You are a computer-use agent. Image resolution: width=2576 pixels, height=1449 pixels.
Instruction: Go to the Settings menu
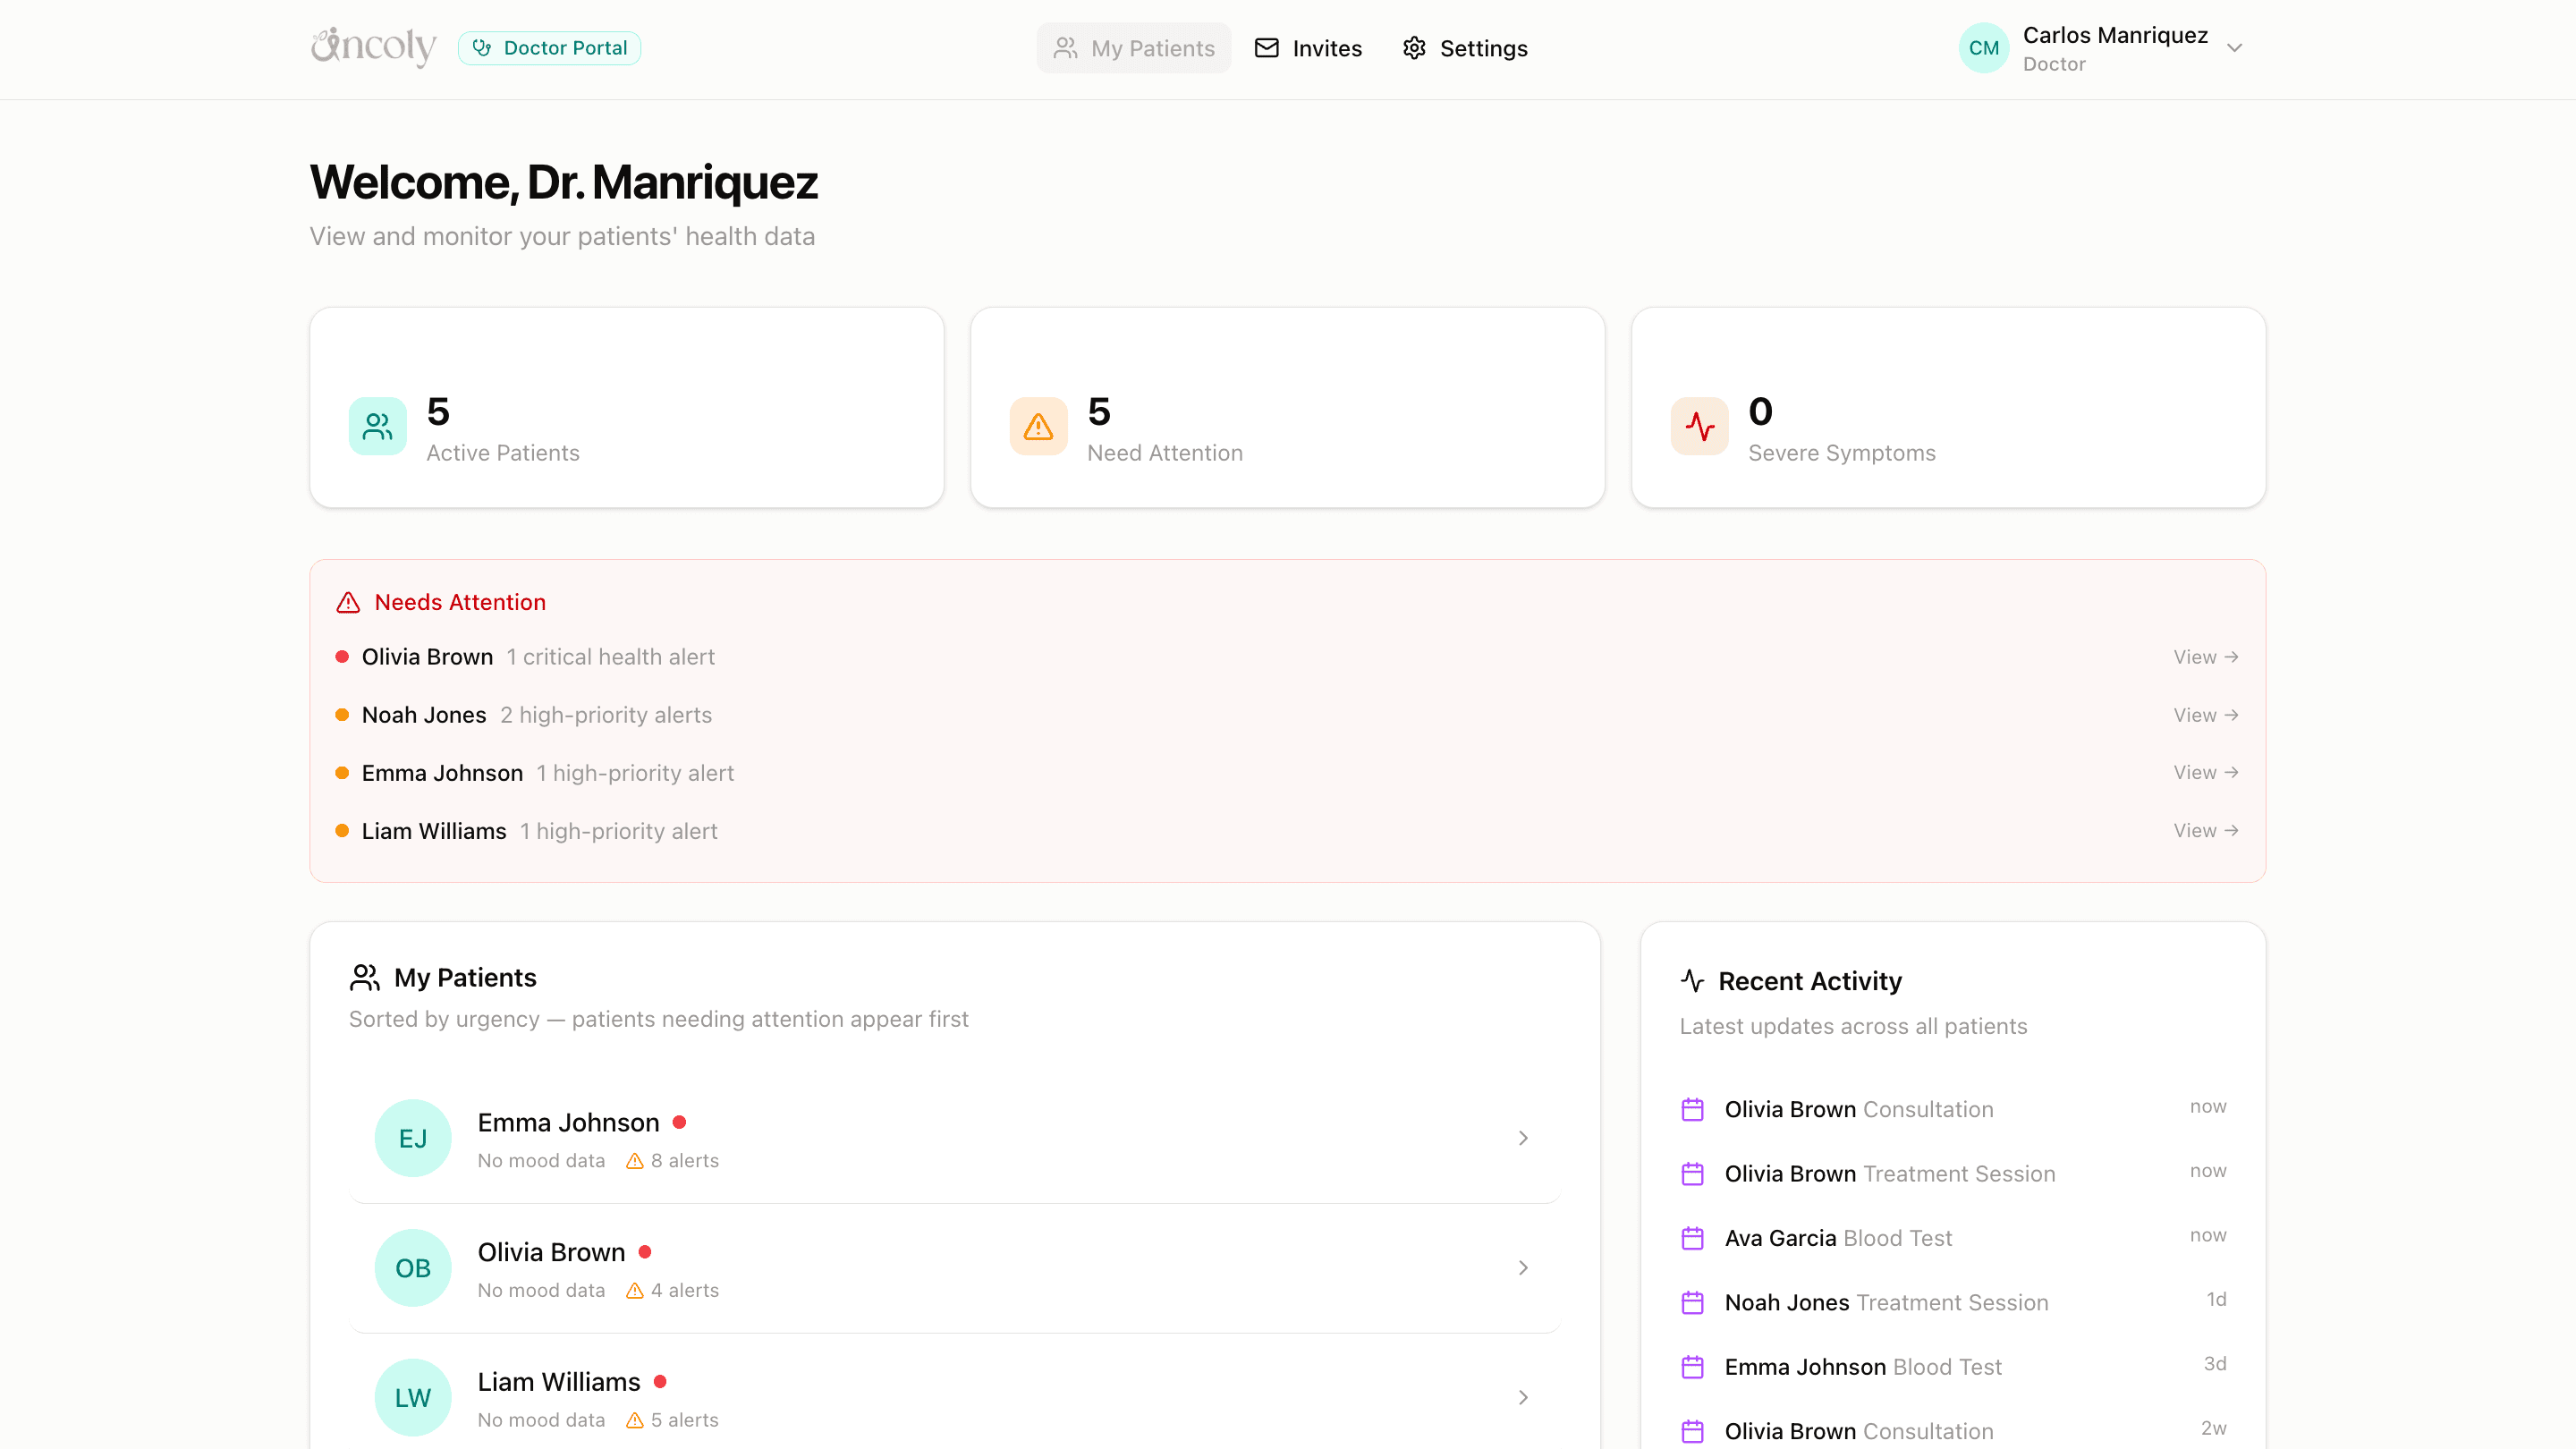[1465, 48]
